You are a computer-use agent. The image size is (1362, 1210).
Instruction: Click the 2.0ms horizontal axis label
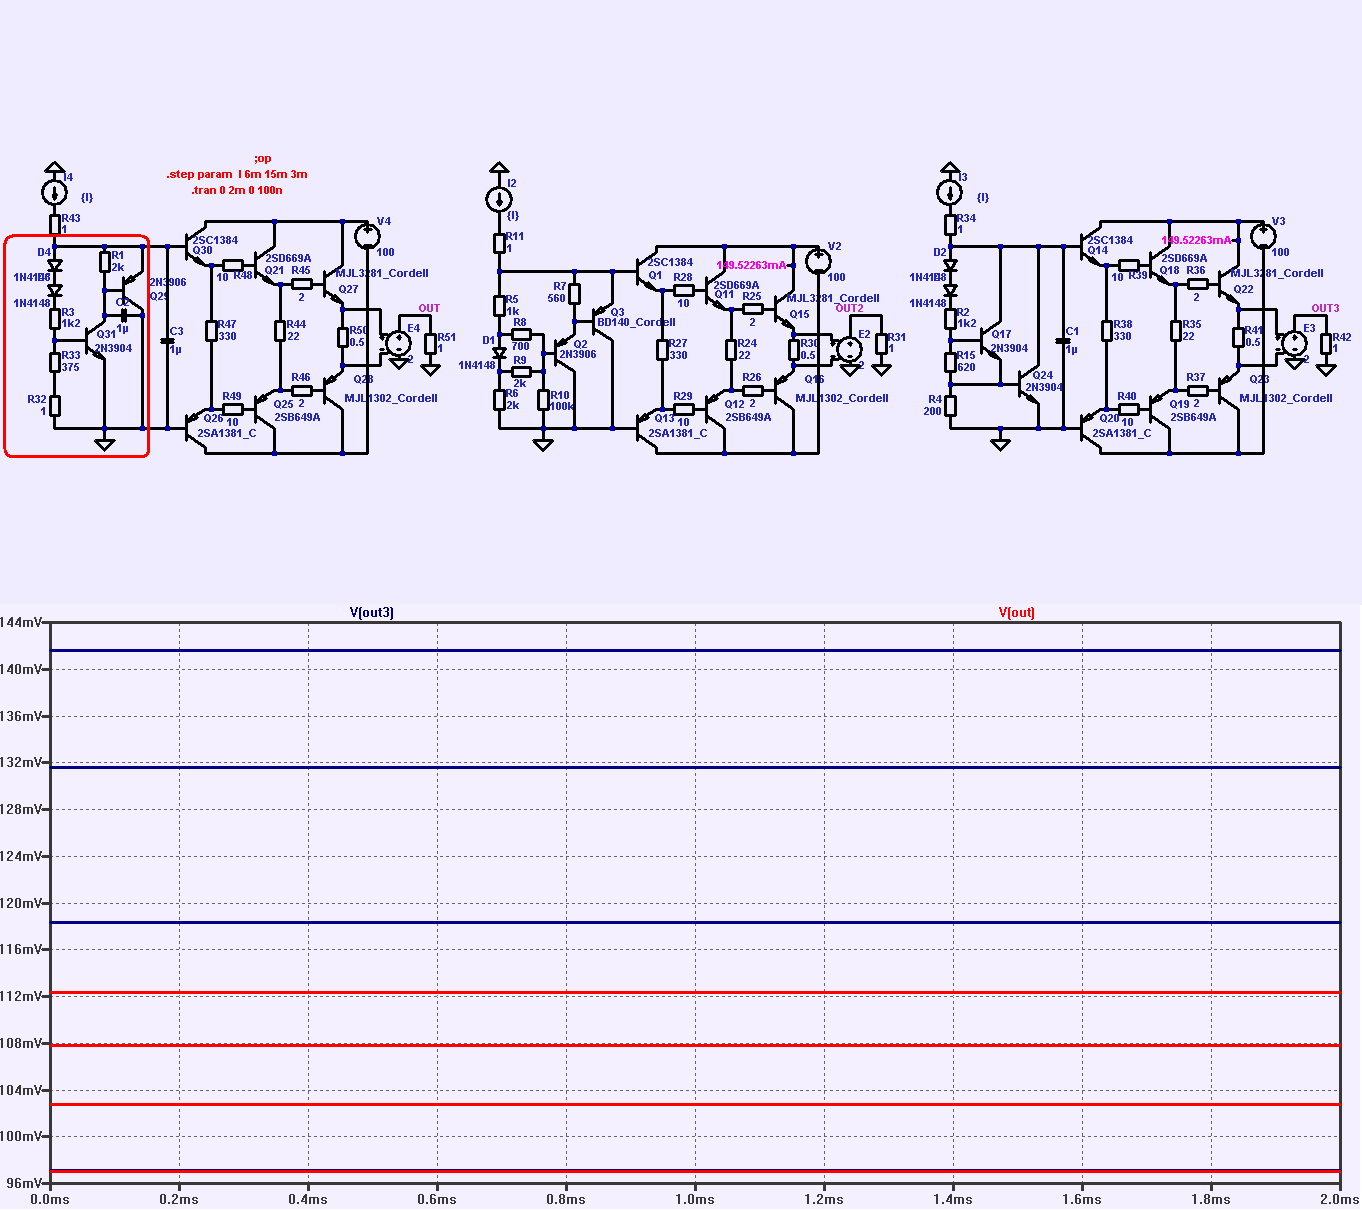point(1339,1199)
